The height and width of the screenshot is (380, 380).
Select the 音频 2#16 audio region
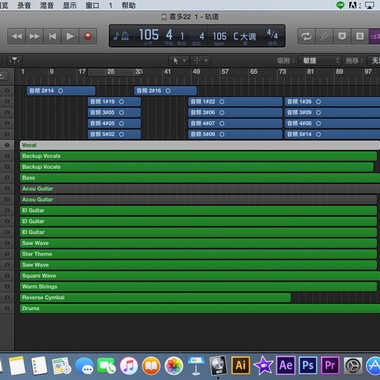(166, 91)
